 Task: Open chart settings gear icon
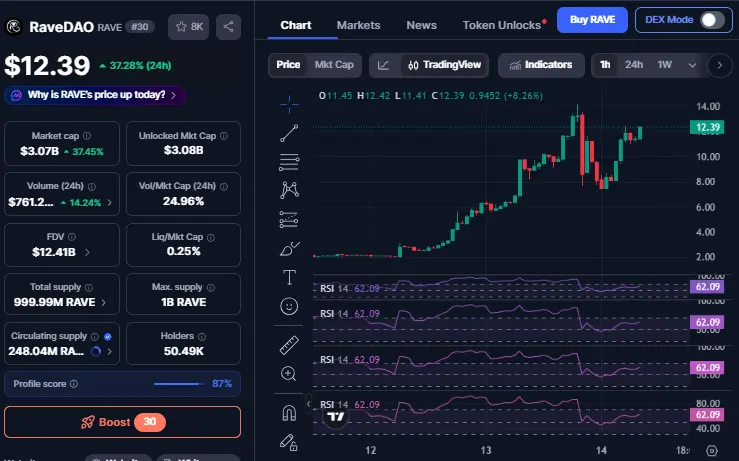tap(712, 451)
